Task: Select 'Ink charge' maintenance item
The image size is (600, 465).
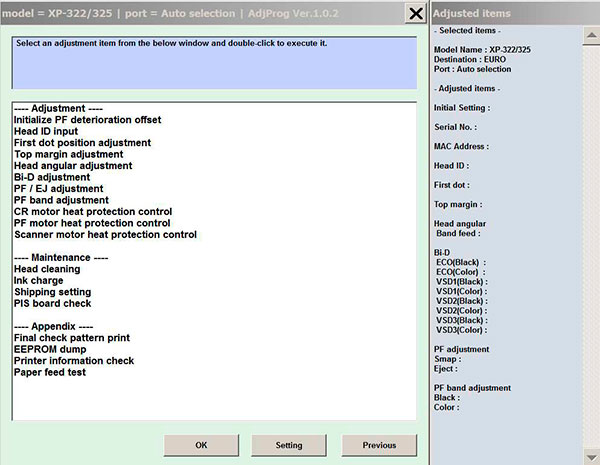Action: (39, 281)
